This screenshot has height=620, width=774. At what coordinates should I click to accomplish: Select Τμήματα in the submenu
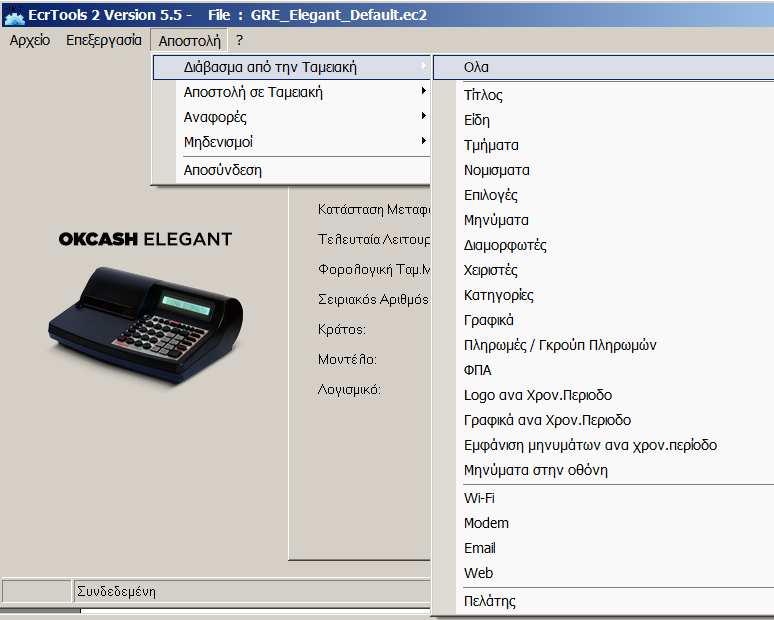603,146
